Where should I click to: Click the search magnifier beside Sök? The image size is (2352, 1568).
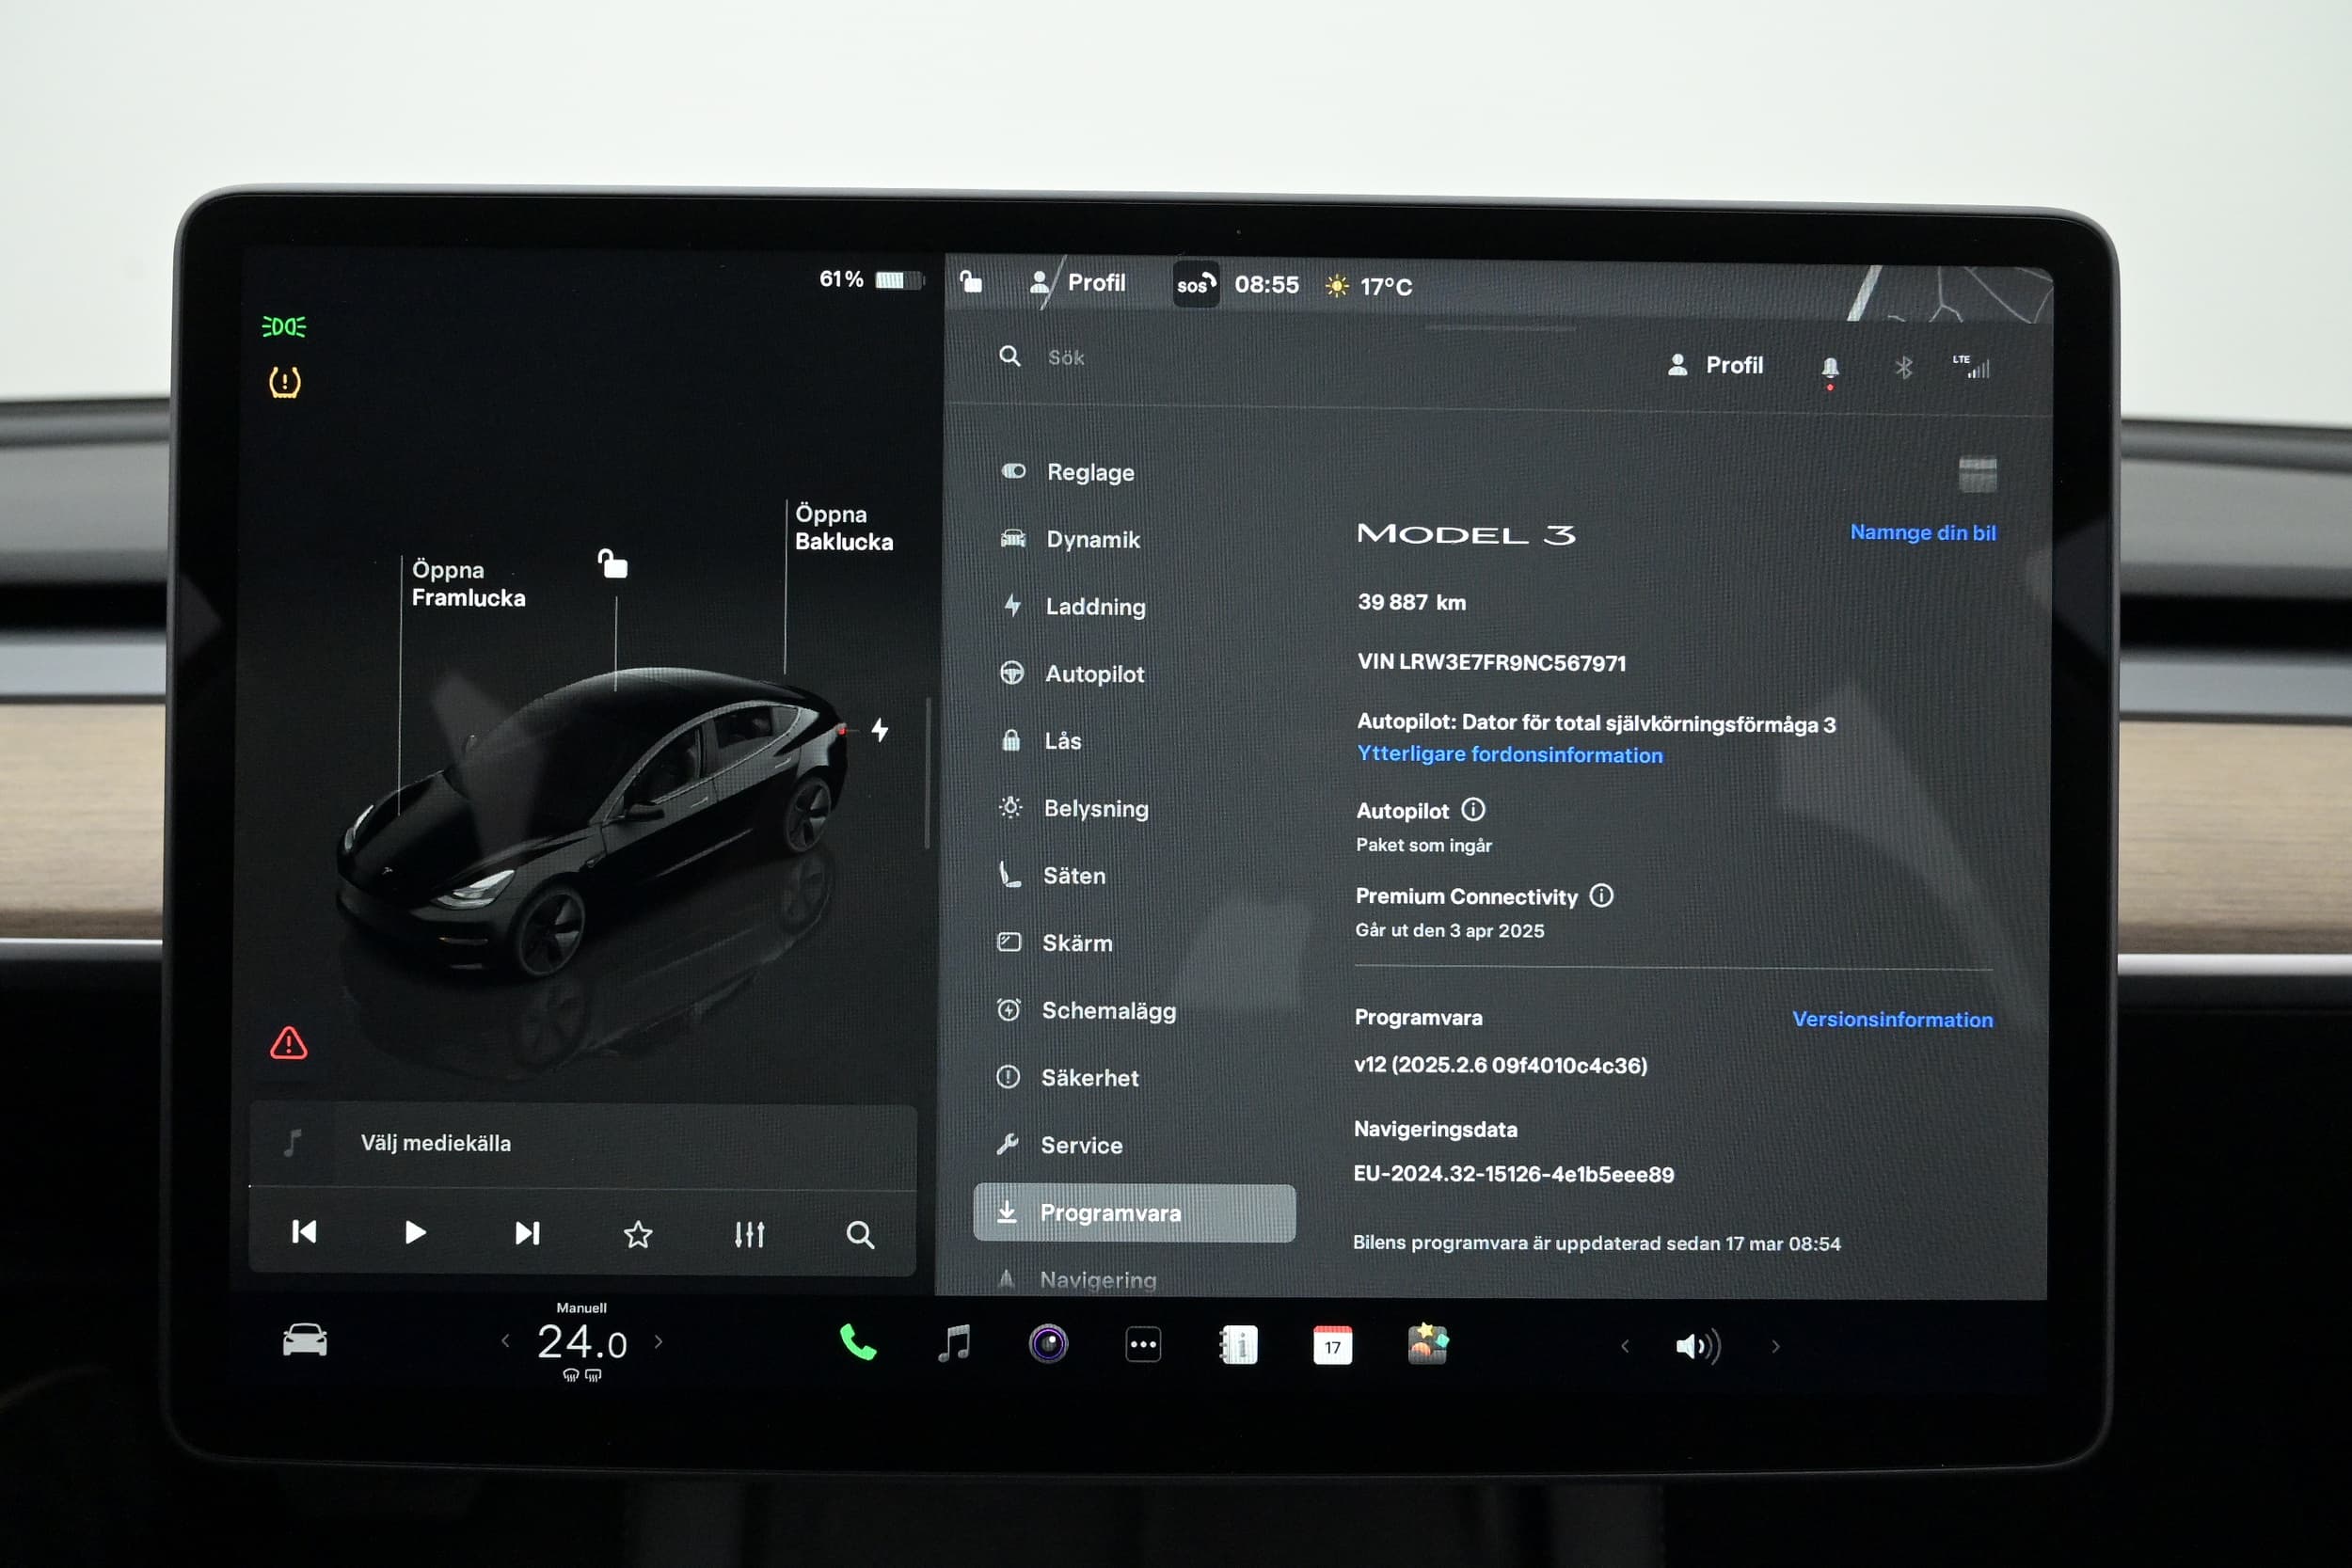pos(1010,356)
